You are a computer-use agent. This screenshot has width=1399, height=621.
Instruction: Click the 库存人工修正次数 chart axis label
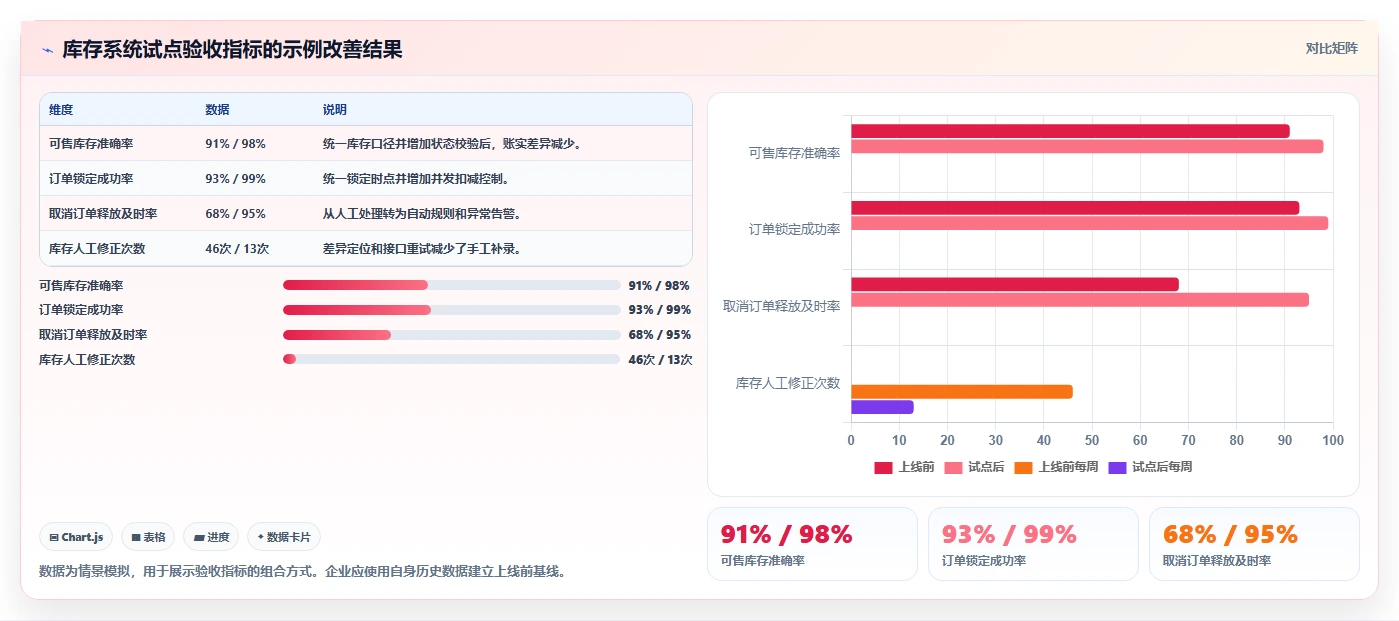[x=787, y=383]
